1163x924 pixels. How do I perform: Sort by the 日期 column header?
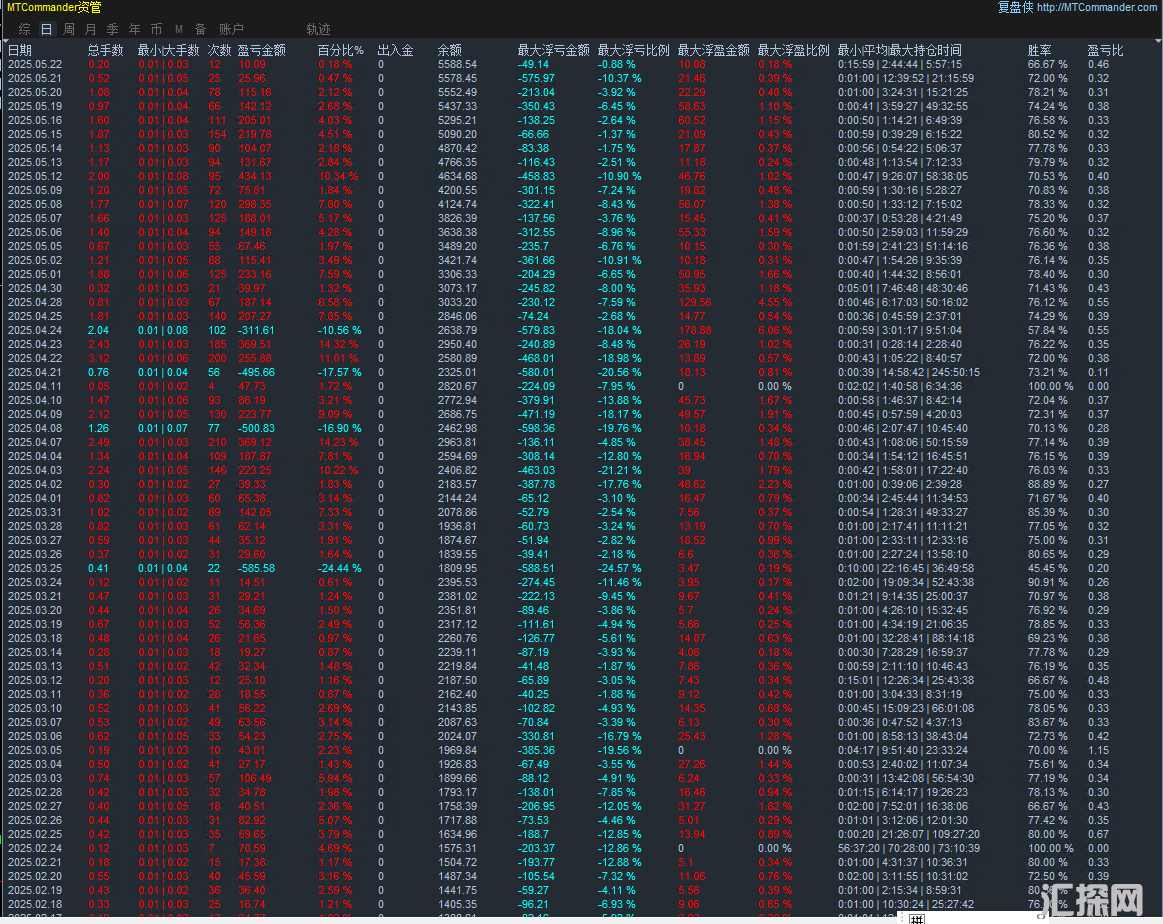[x=20, y=50]
